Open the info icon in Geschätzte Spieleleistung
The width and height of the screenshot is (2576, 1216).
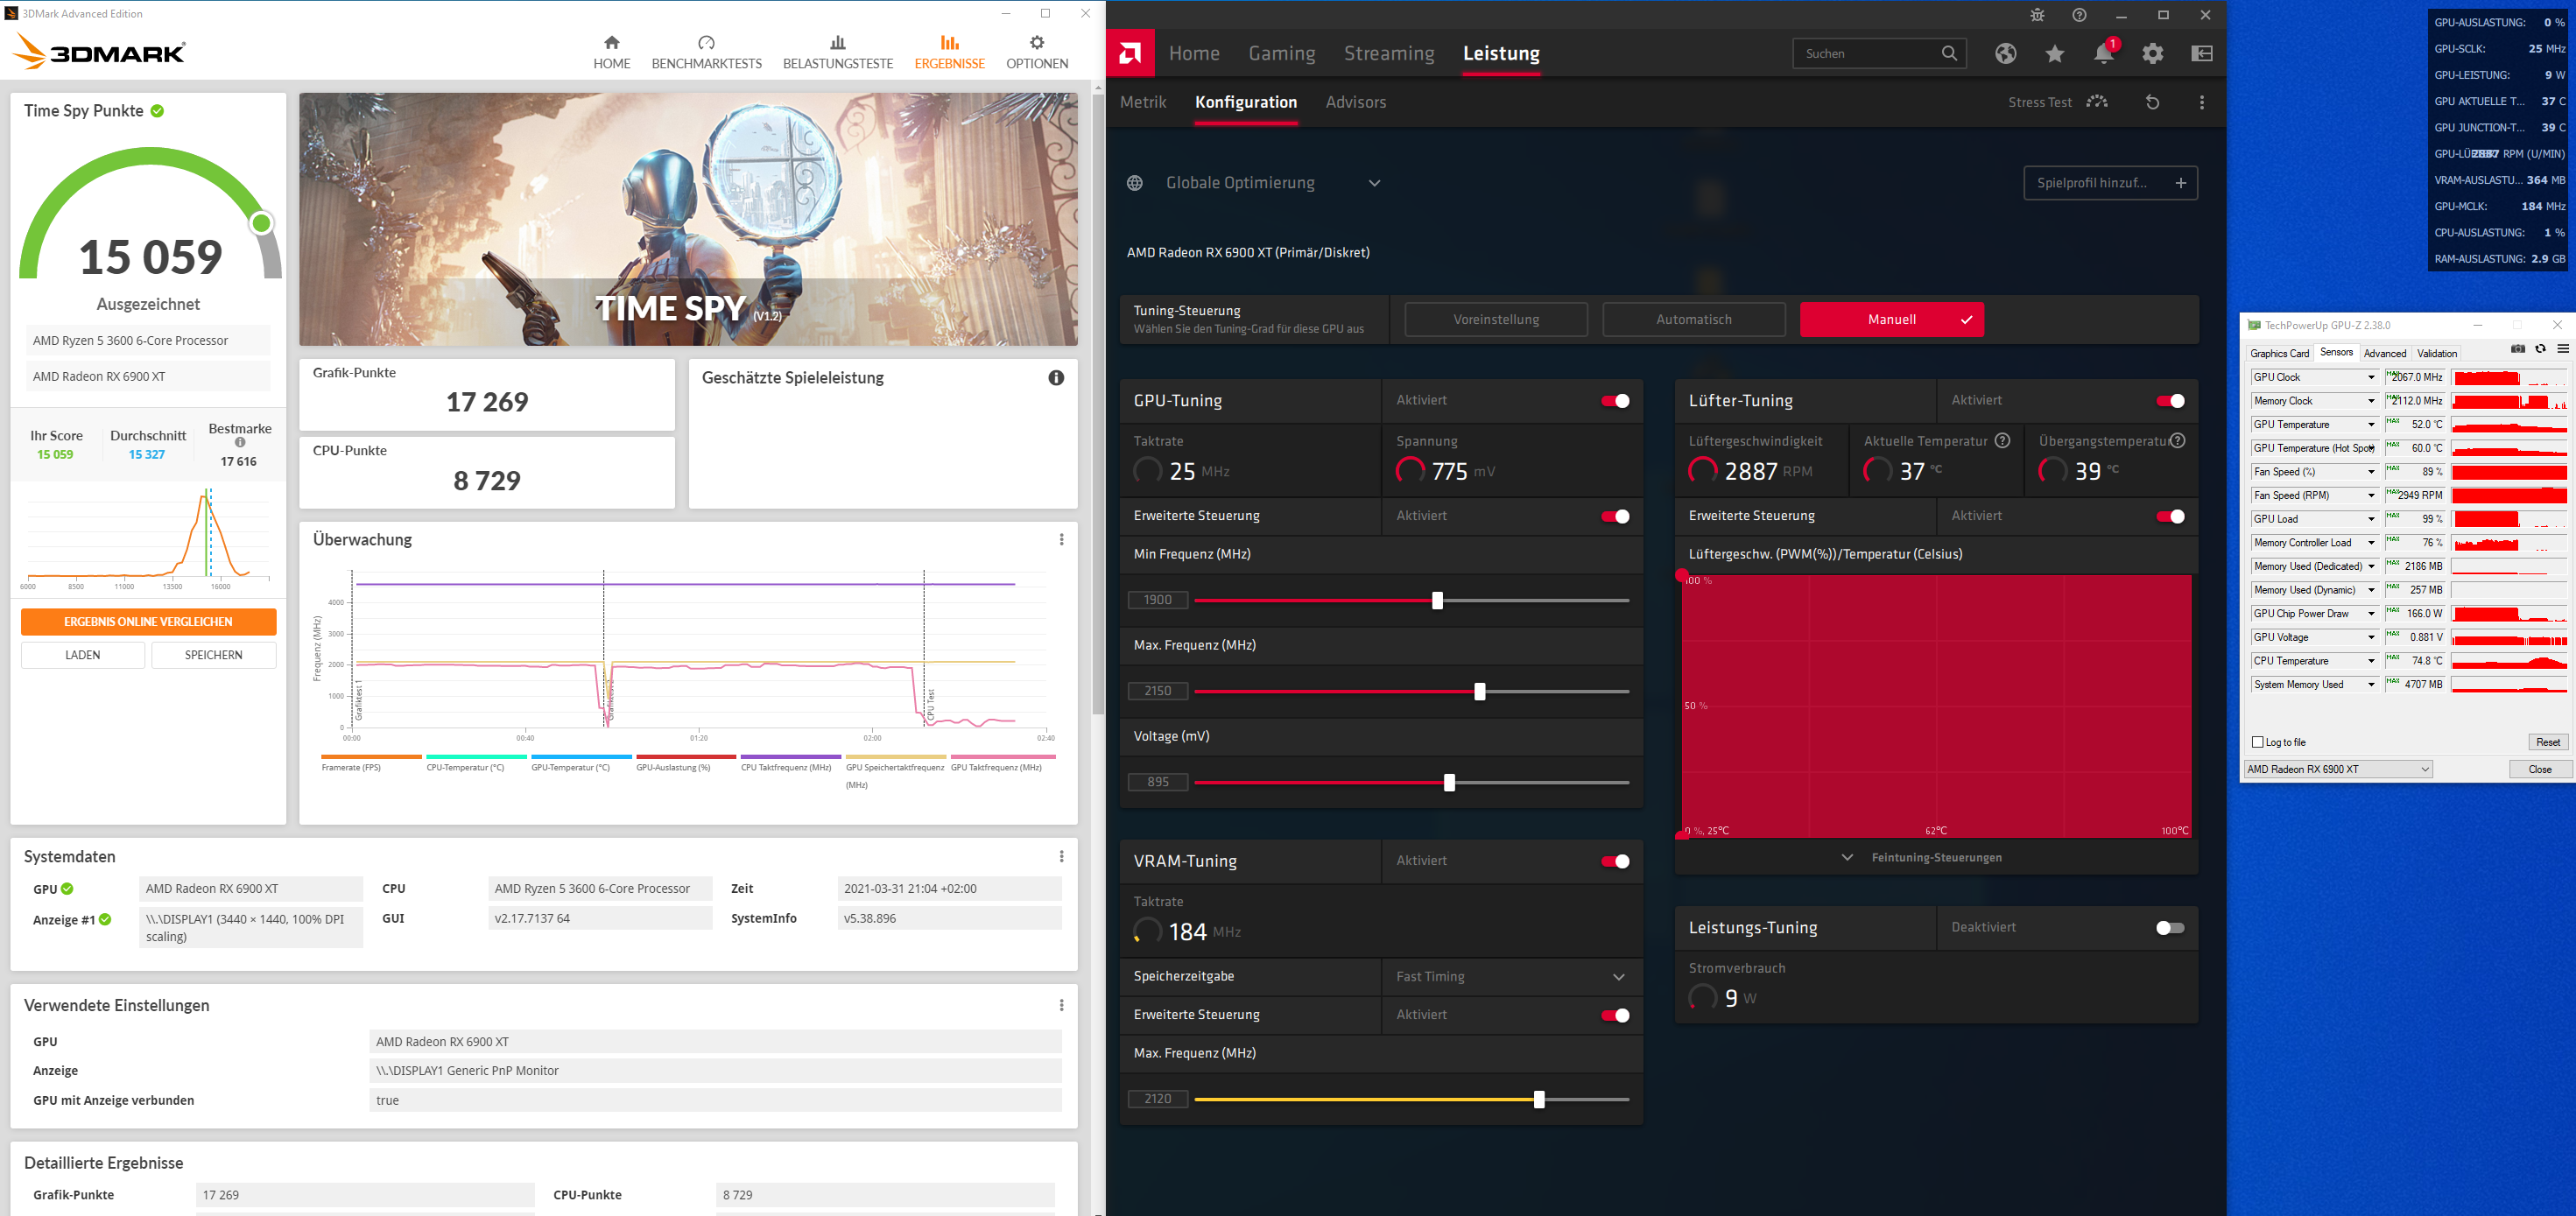[1055, 378]
